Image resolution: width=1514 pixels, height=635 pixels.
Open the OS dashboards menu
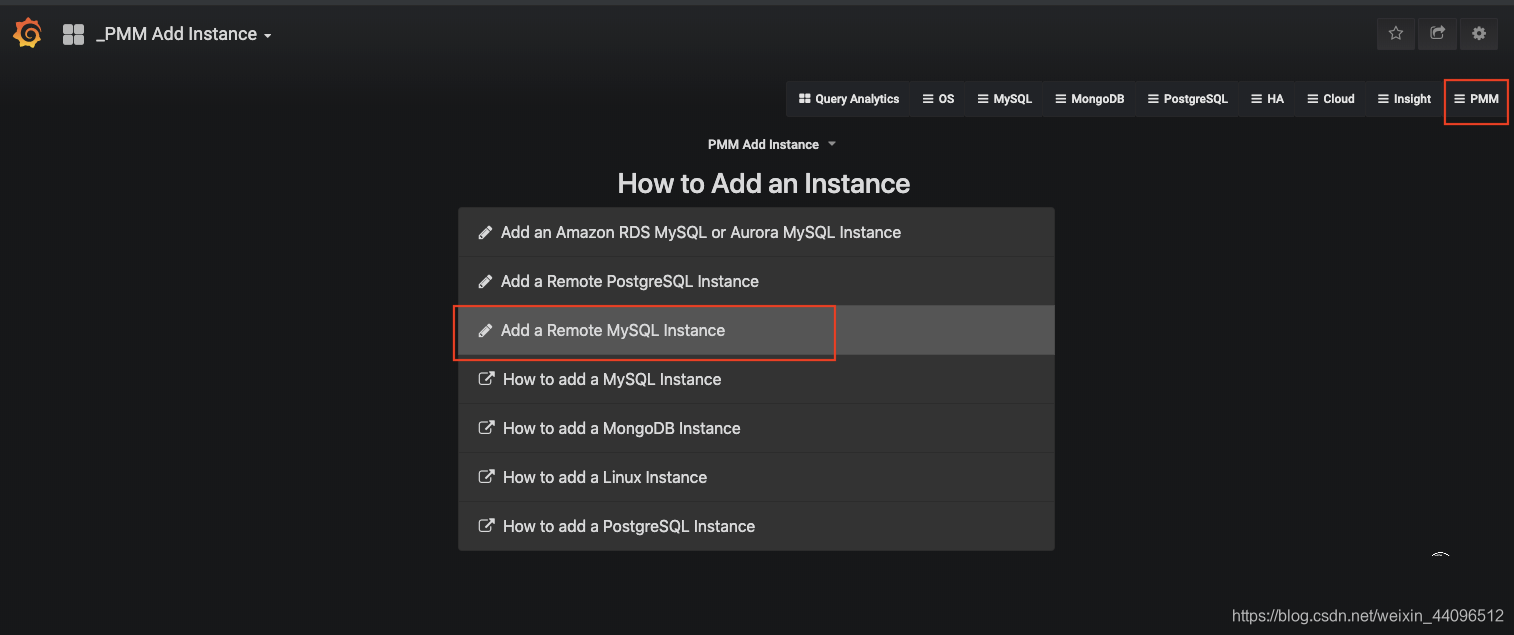[938, 99]
